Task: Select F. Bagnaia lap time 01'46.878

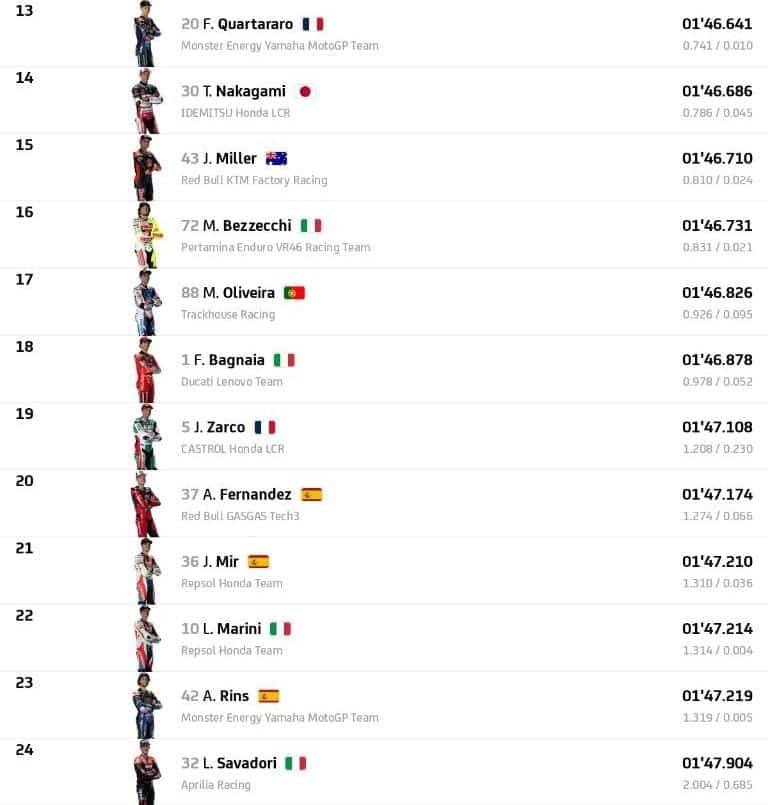Action: (x=717, y=360)
